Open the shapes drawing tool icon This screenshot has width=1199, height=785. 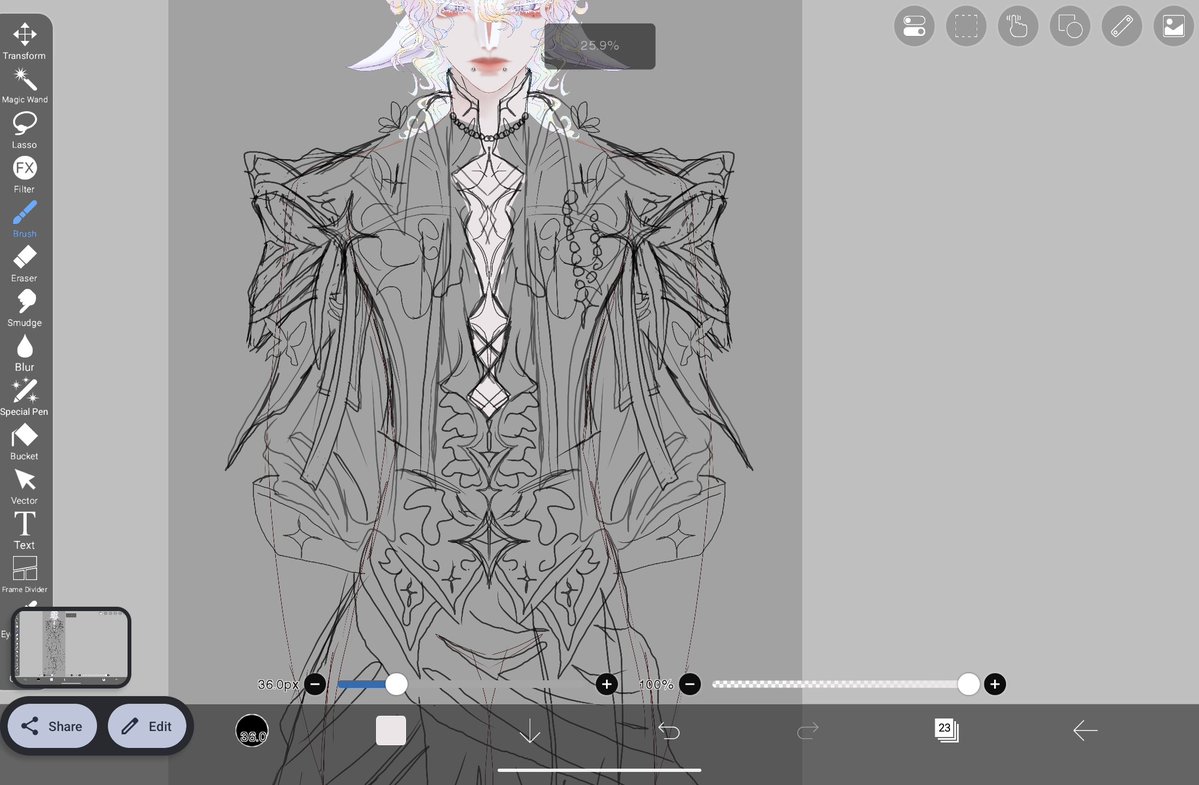[1070, 26]
